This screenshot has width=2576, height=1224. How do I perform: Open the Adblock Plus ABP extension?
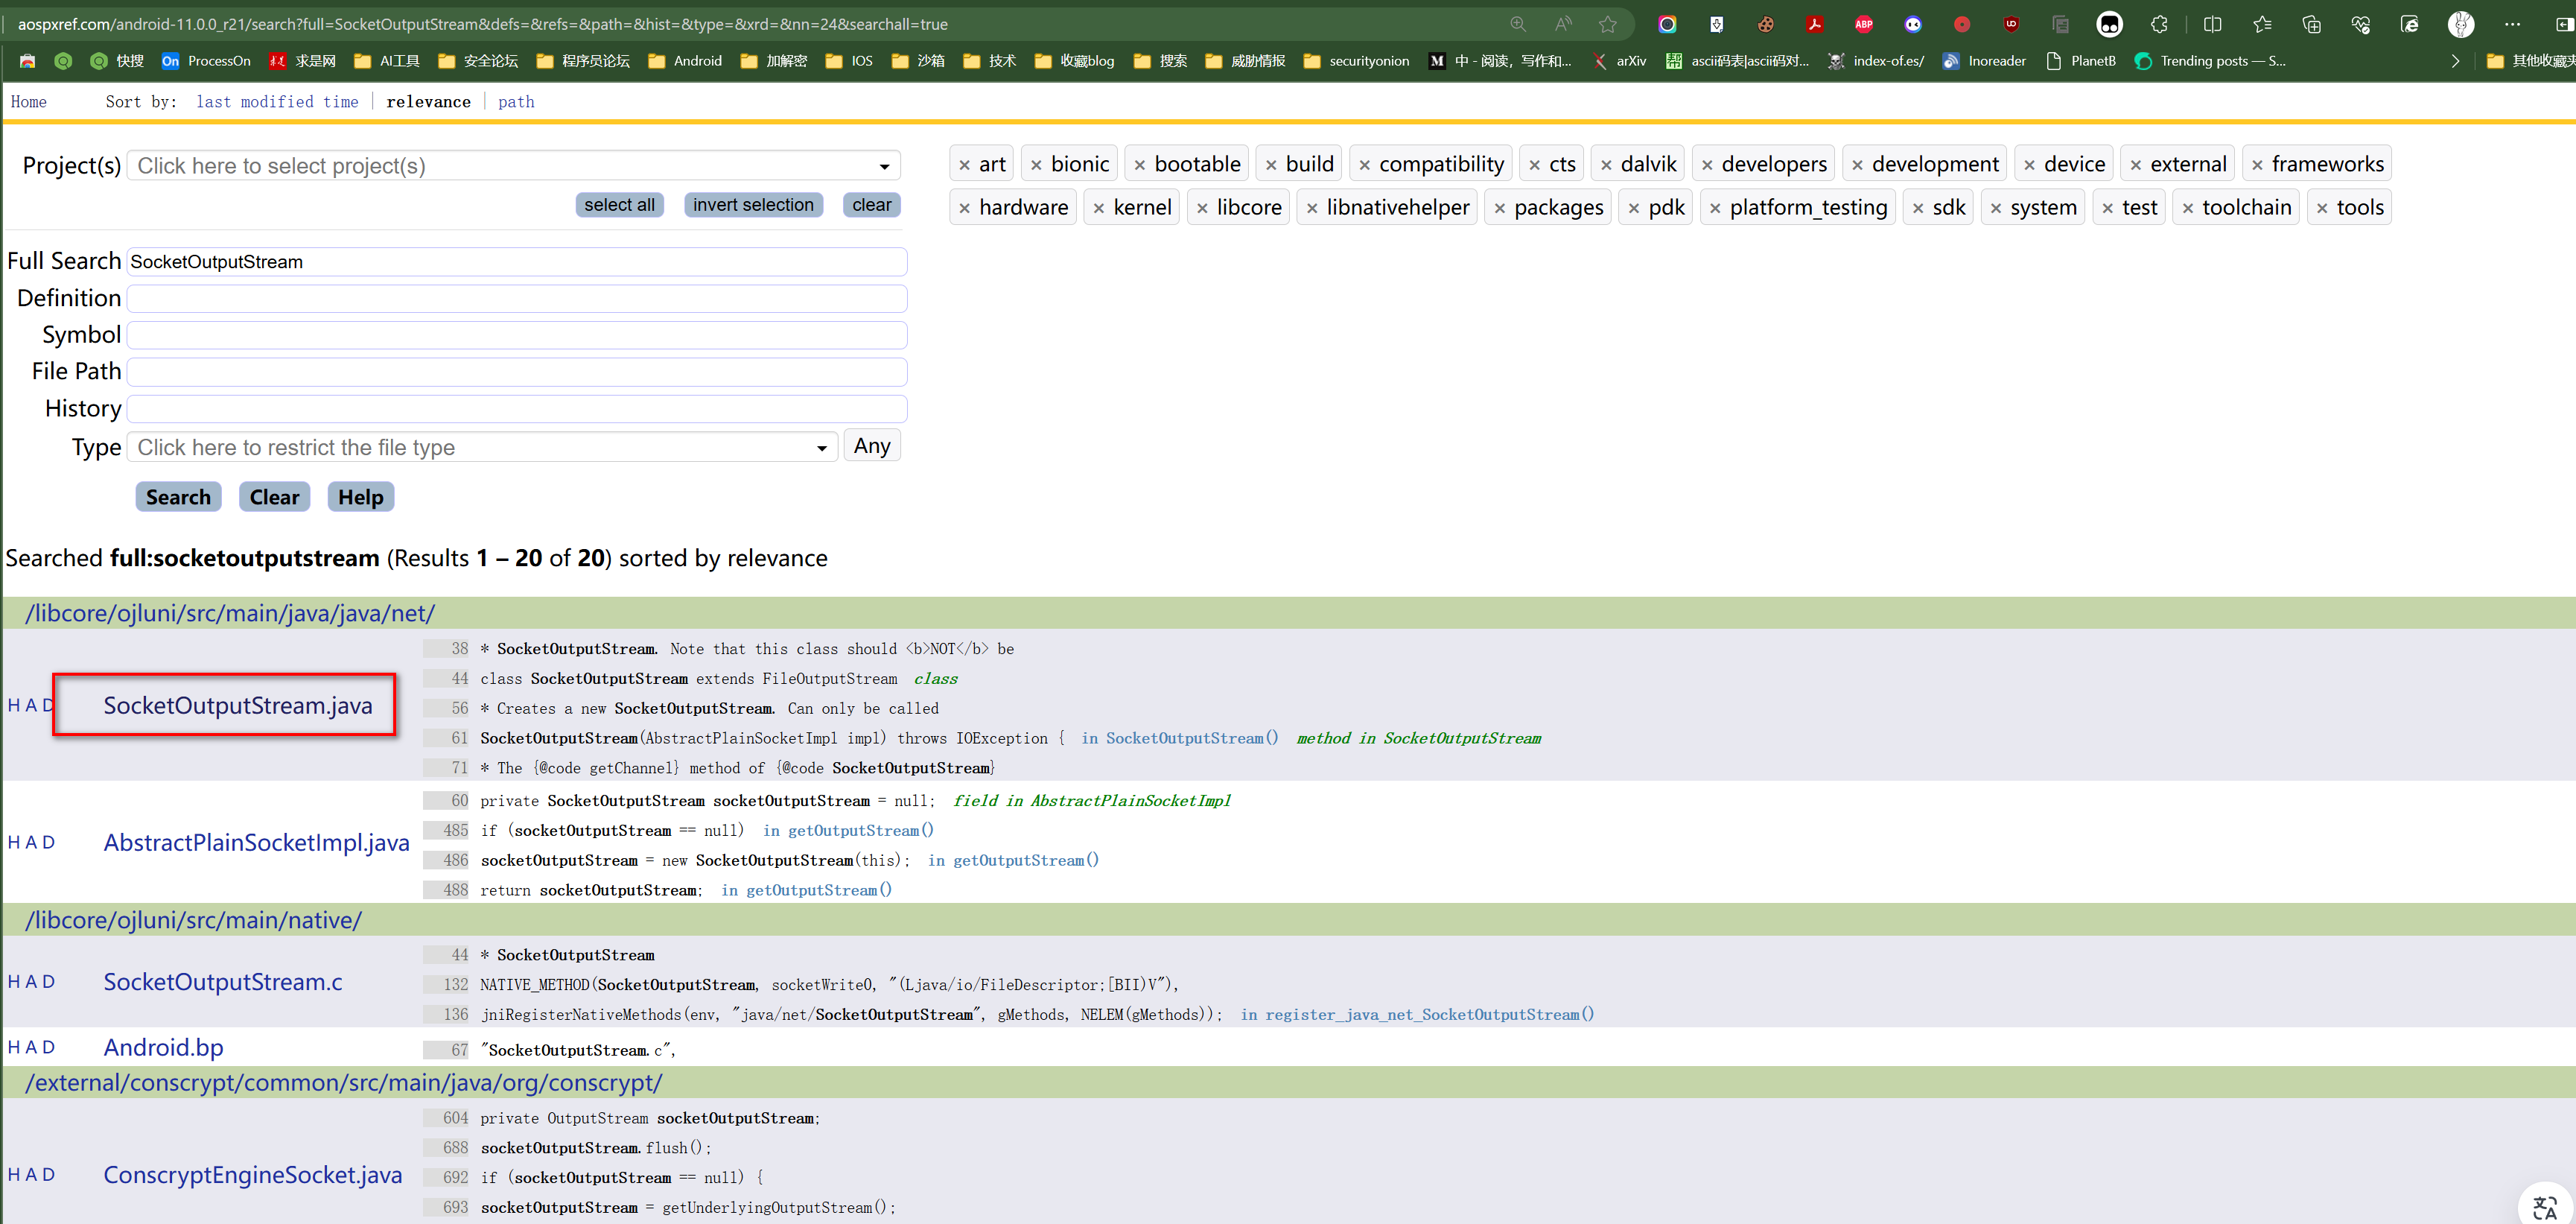click(x=1863, y=24)
